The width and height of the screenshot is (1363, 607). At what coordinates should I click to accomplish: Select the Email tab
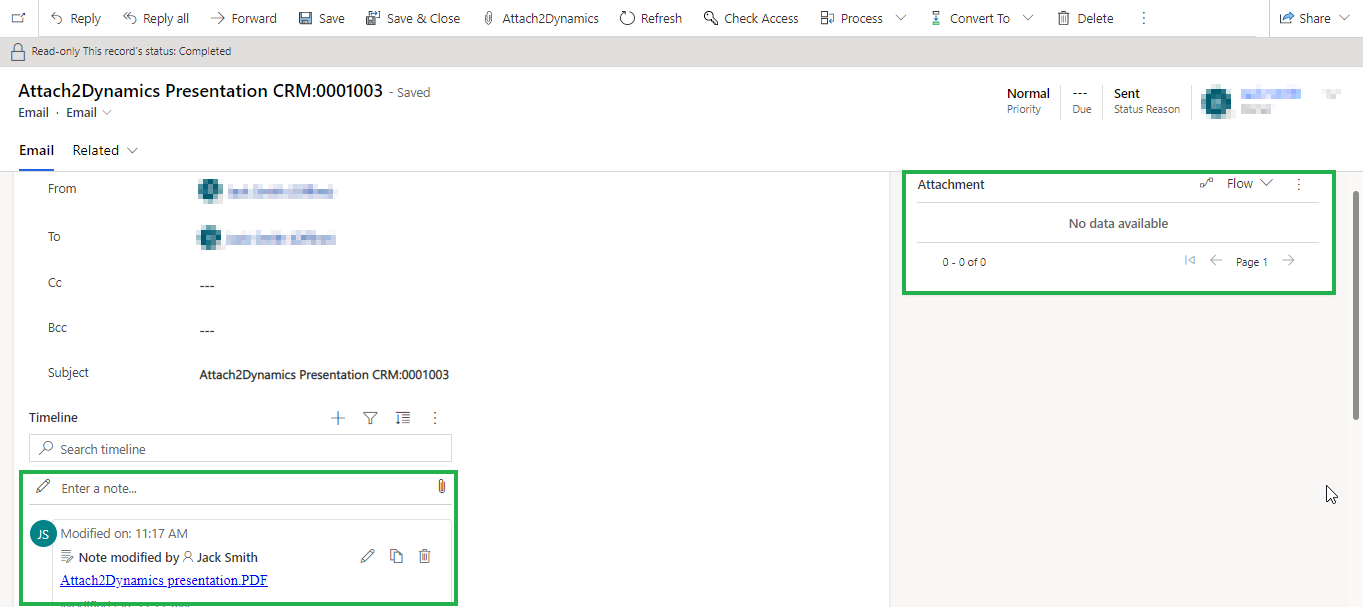36,149
